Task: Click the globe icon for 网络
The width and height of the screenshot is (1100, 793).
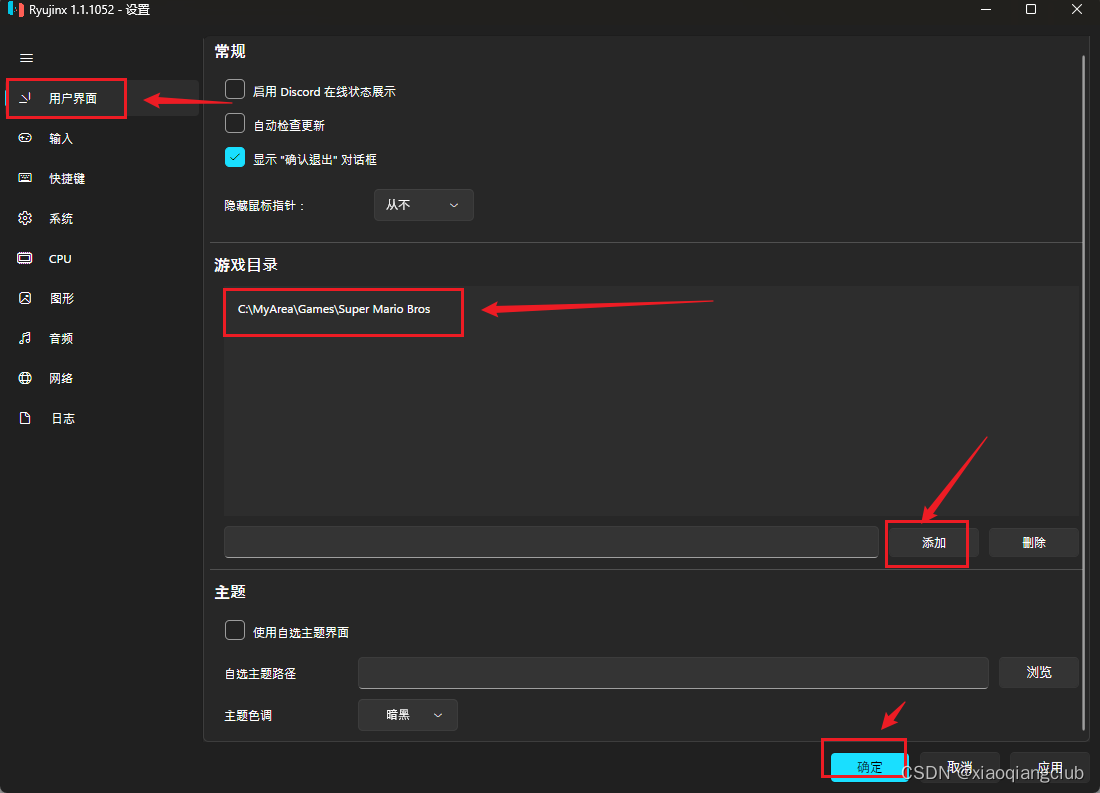Action: tap(26, 378)
